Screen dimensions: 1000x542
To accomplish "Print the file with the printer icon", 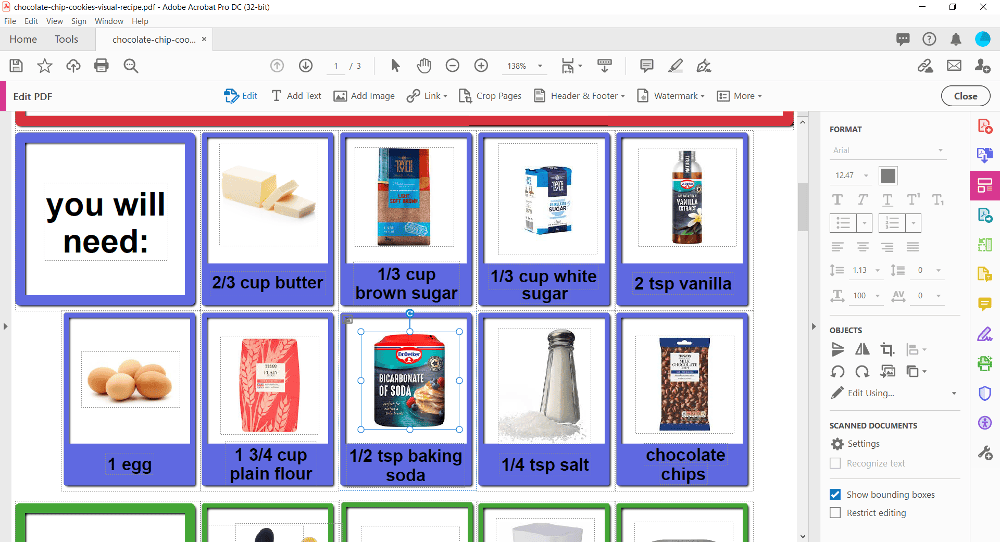I will pos(101,66).
